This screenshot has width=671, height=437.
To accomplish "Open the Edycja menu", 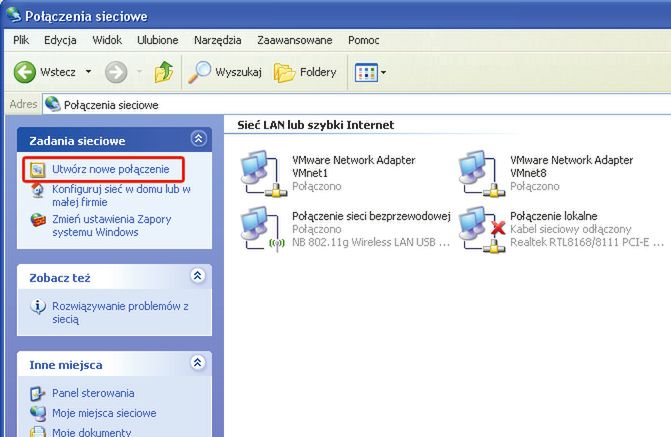I will (60, 40).
